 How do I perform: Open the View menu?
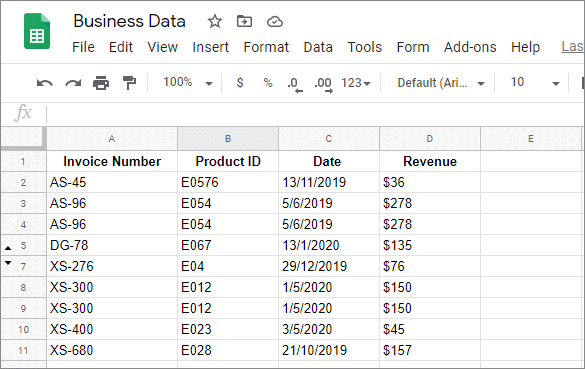162,47
